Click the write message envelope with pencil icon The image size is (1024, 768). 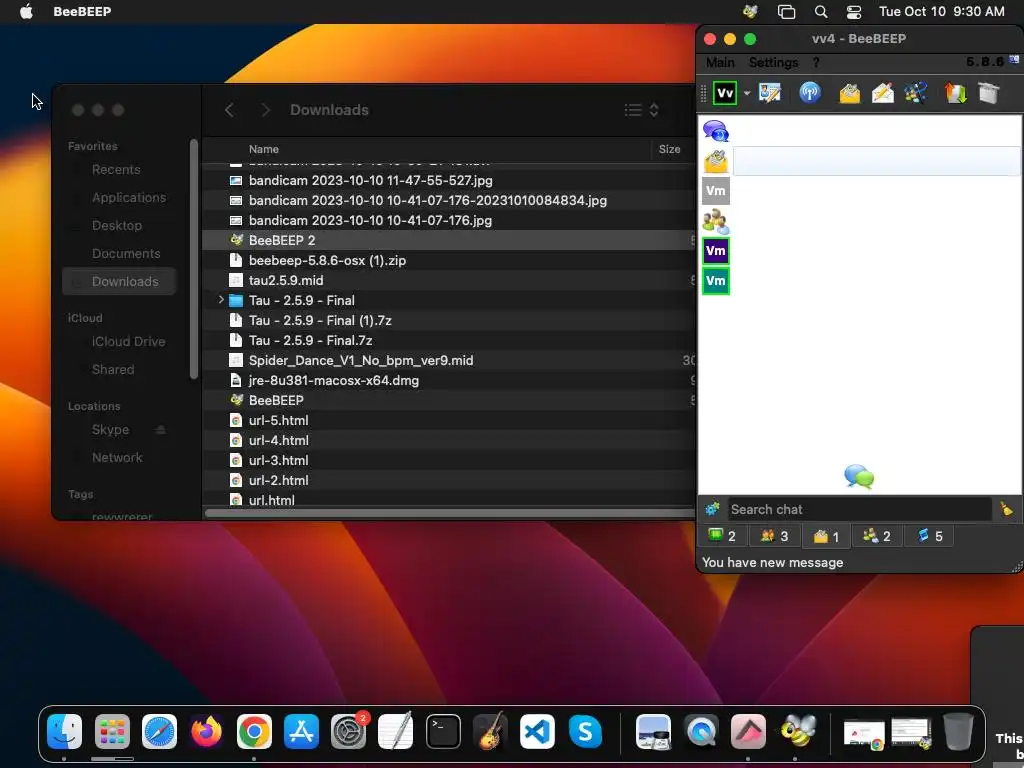pos(882,93)
